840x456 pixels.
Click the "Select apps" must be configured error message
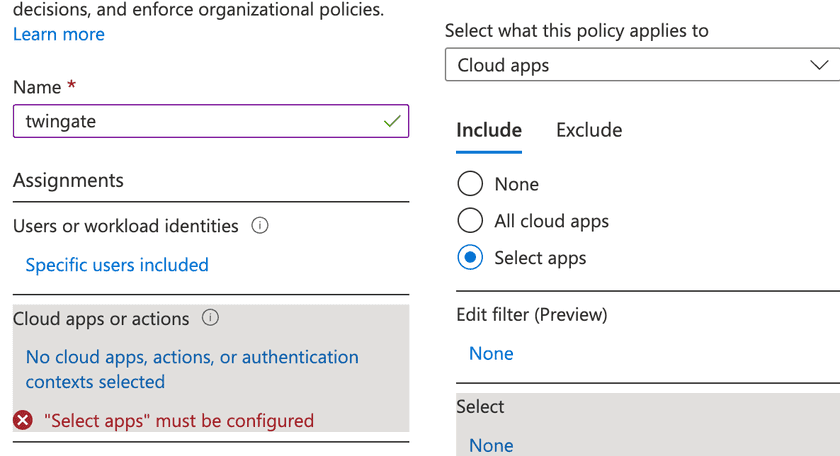coord(179,421)
